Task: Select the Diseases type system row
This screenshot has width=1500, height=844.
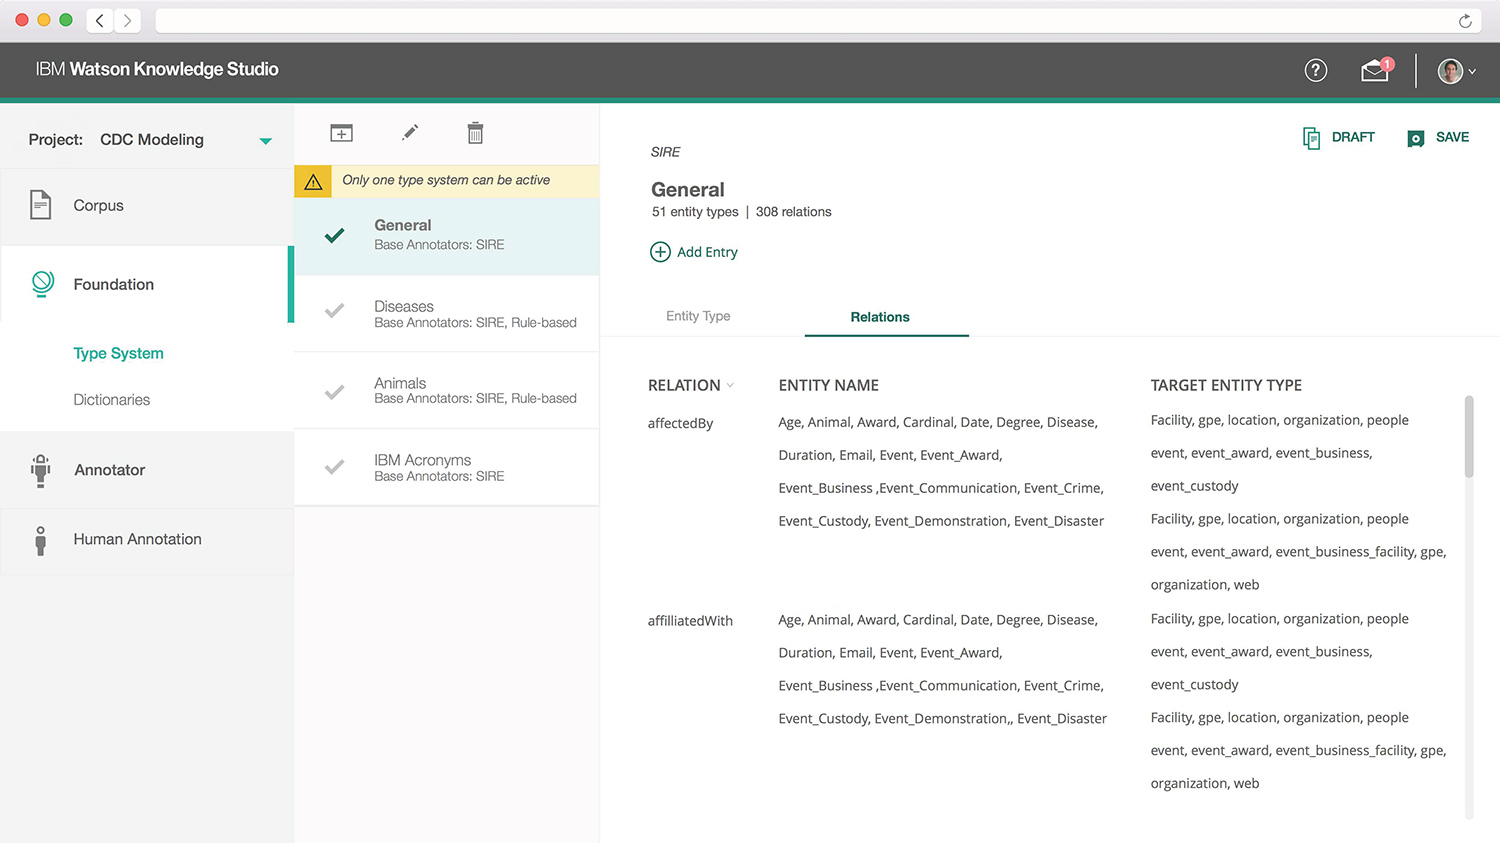Action: pos(447,314)
